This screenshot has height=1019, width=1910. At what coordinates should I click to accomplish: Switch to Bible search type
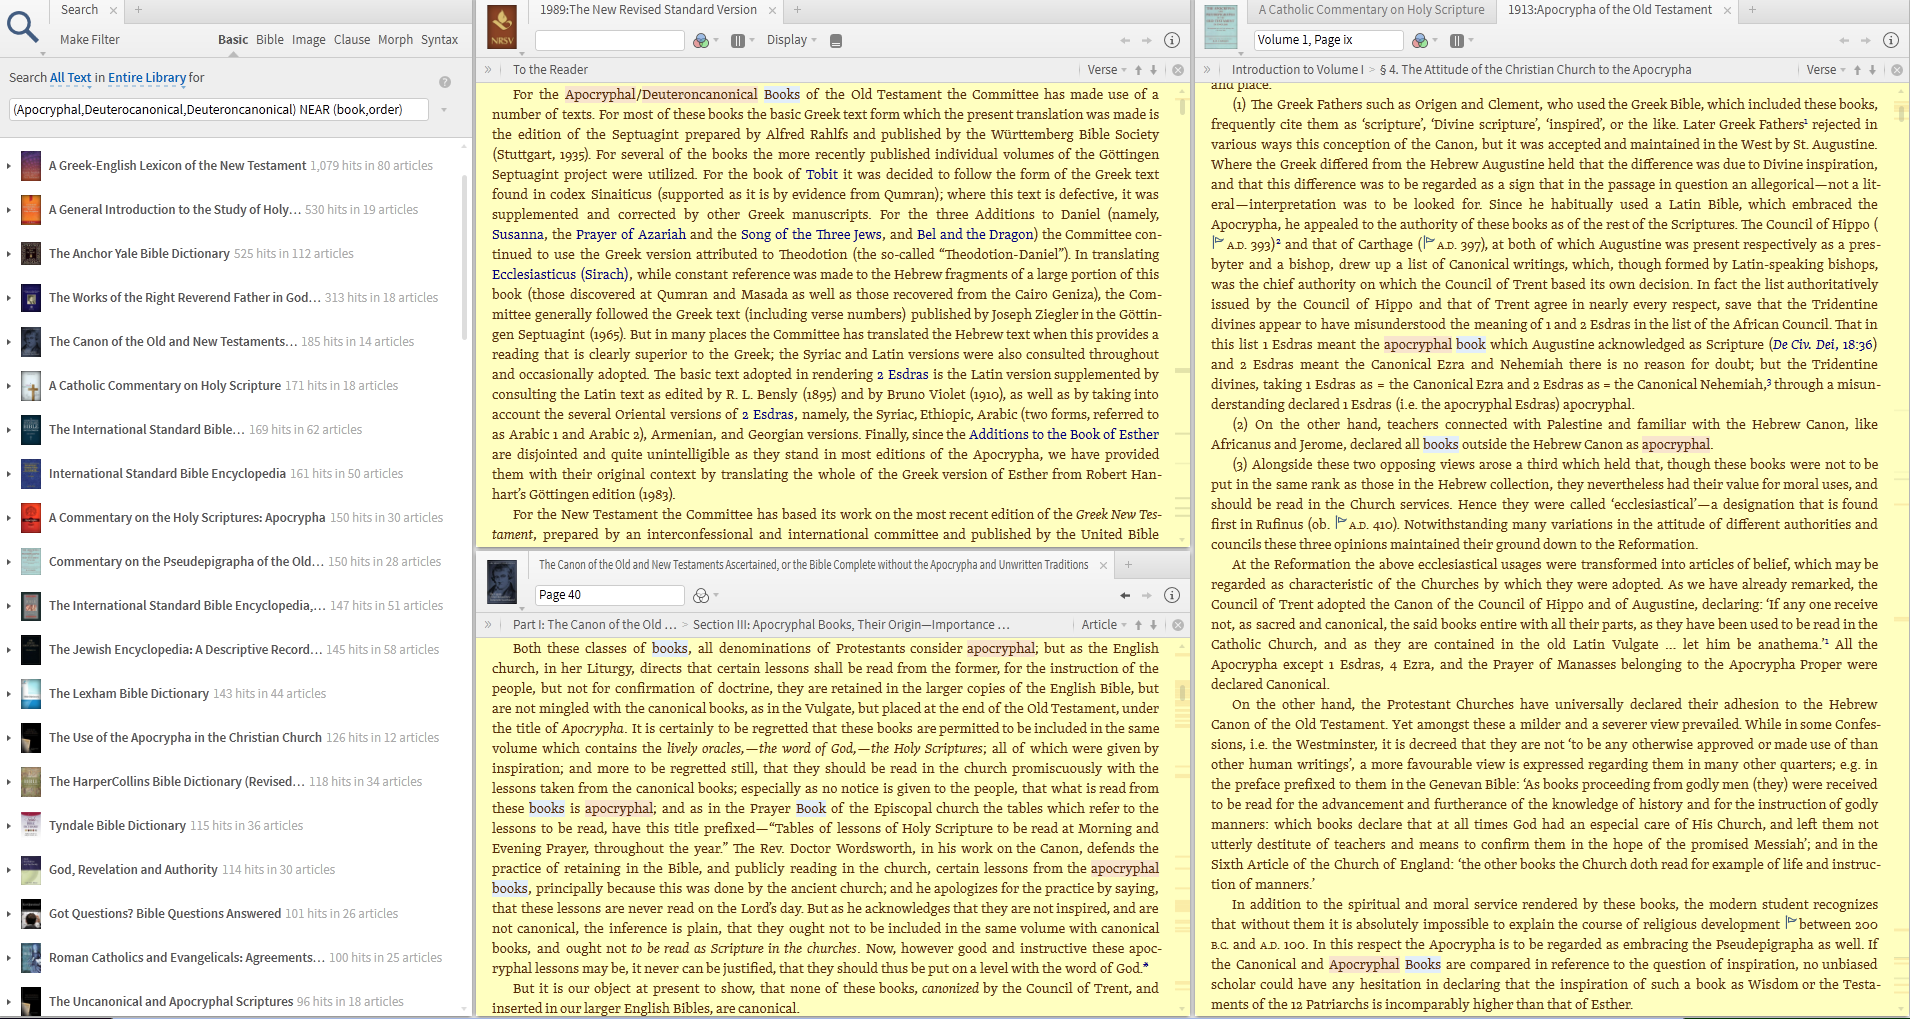coord(270,40)
